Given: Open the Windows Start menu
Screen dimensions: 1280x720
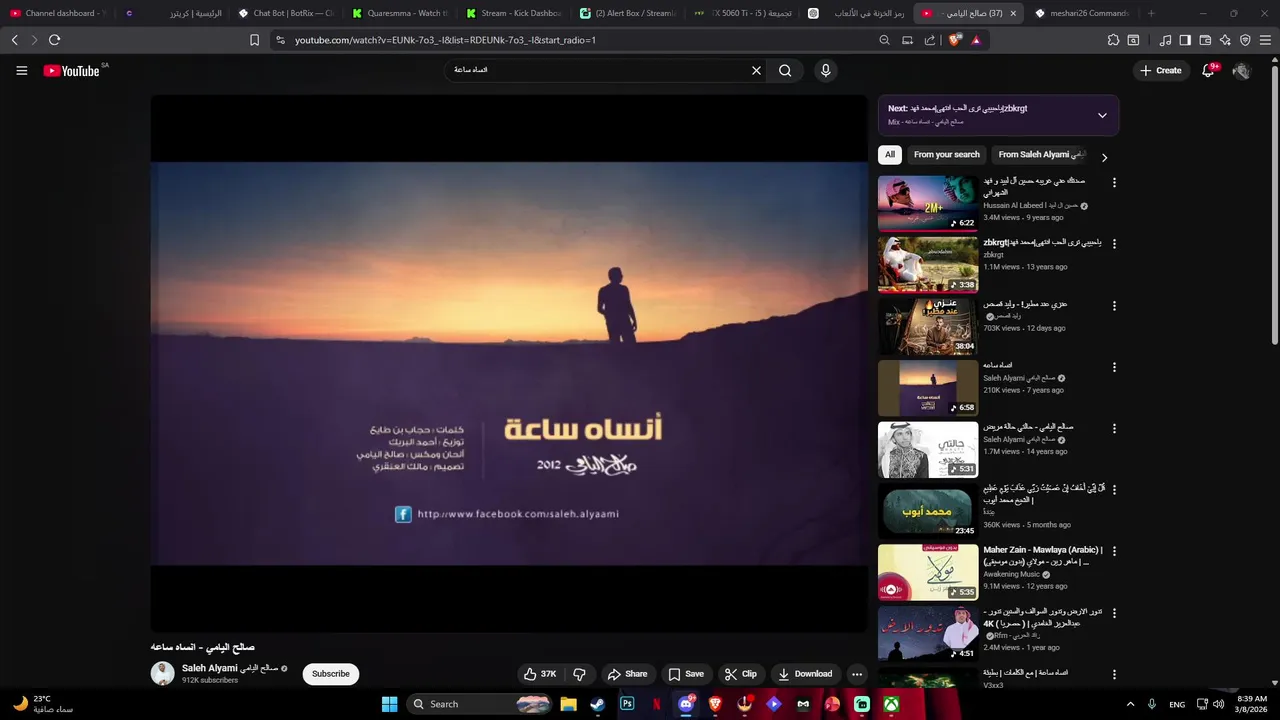Looking at the screenshot, I should [x=389, y=704].
